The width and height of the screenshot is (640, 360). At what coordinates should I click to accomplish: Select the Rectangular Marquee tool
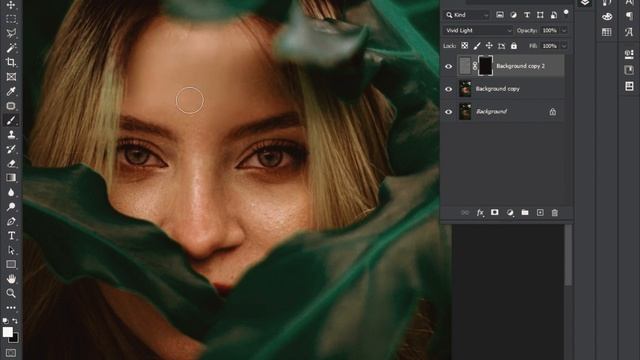[11, 19]
